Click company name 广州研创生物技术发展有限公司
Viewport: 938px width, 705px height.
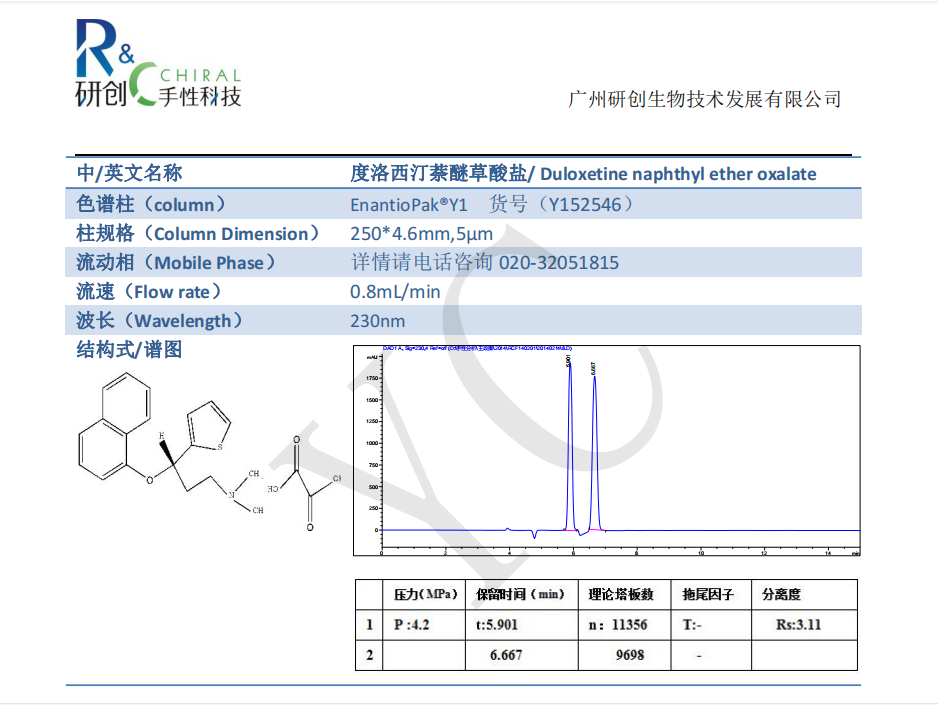pos(705,99)
